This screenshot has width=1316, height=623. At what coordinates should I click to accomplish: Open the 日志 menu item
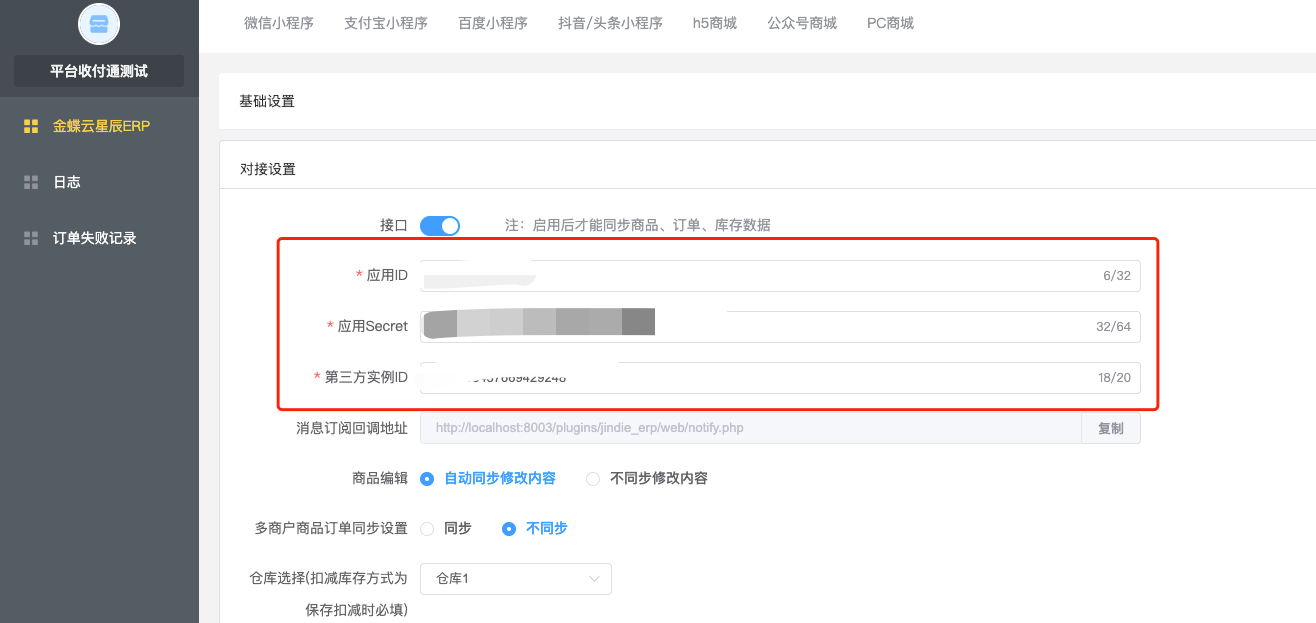click(67, 182)
